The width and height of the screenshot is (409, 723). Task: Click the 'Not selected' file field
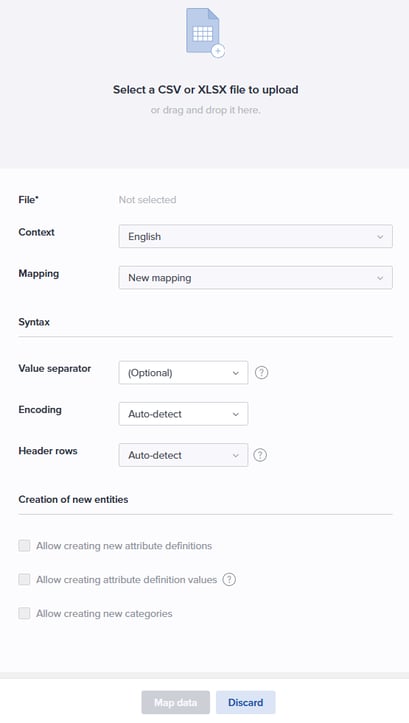tap(148, 200)
